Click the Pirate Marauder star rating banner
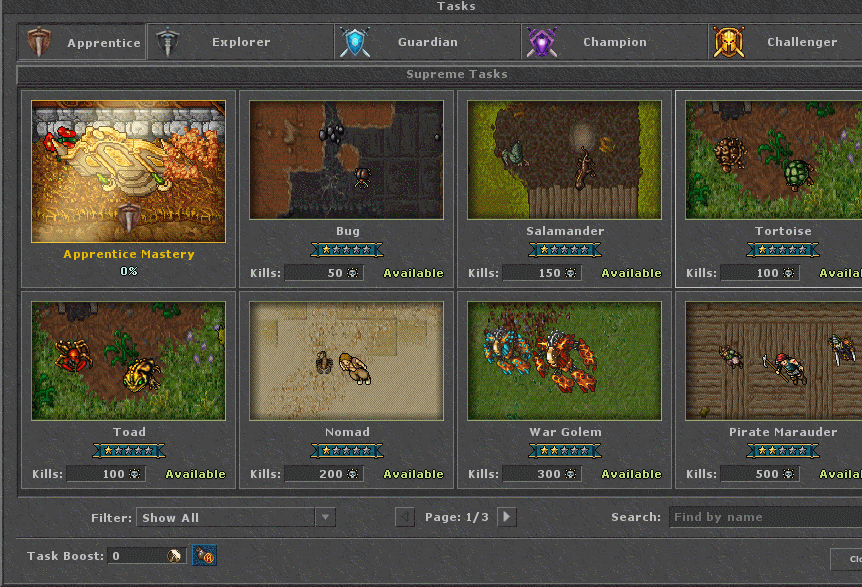 coord(783,451)
